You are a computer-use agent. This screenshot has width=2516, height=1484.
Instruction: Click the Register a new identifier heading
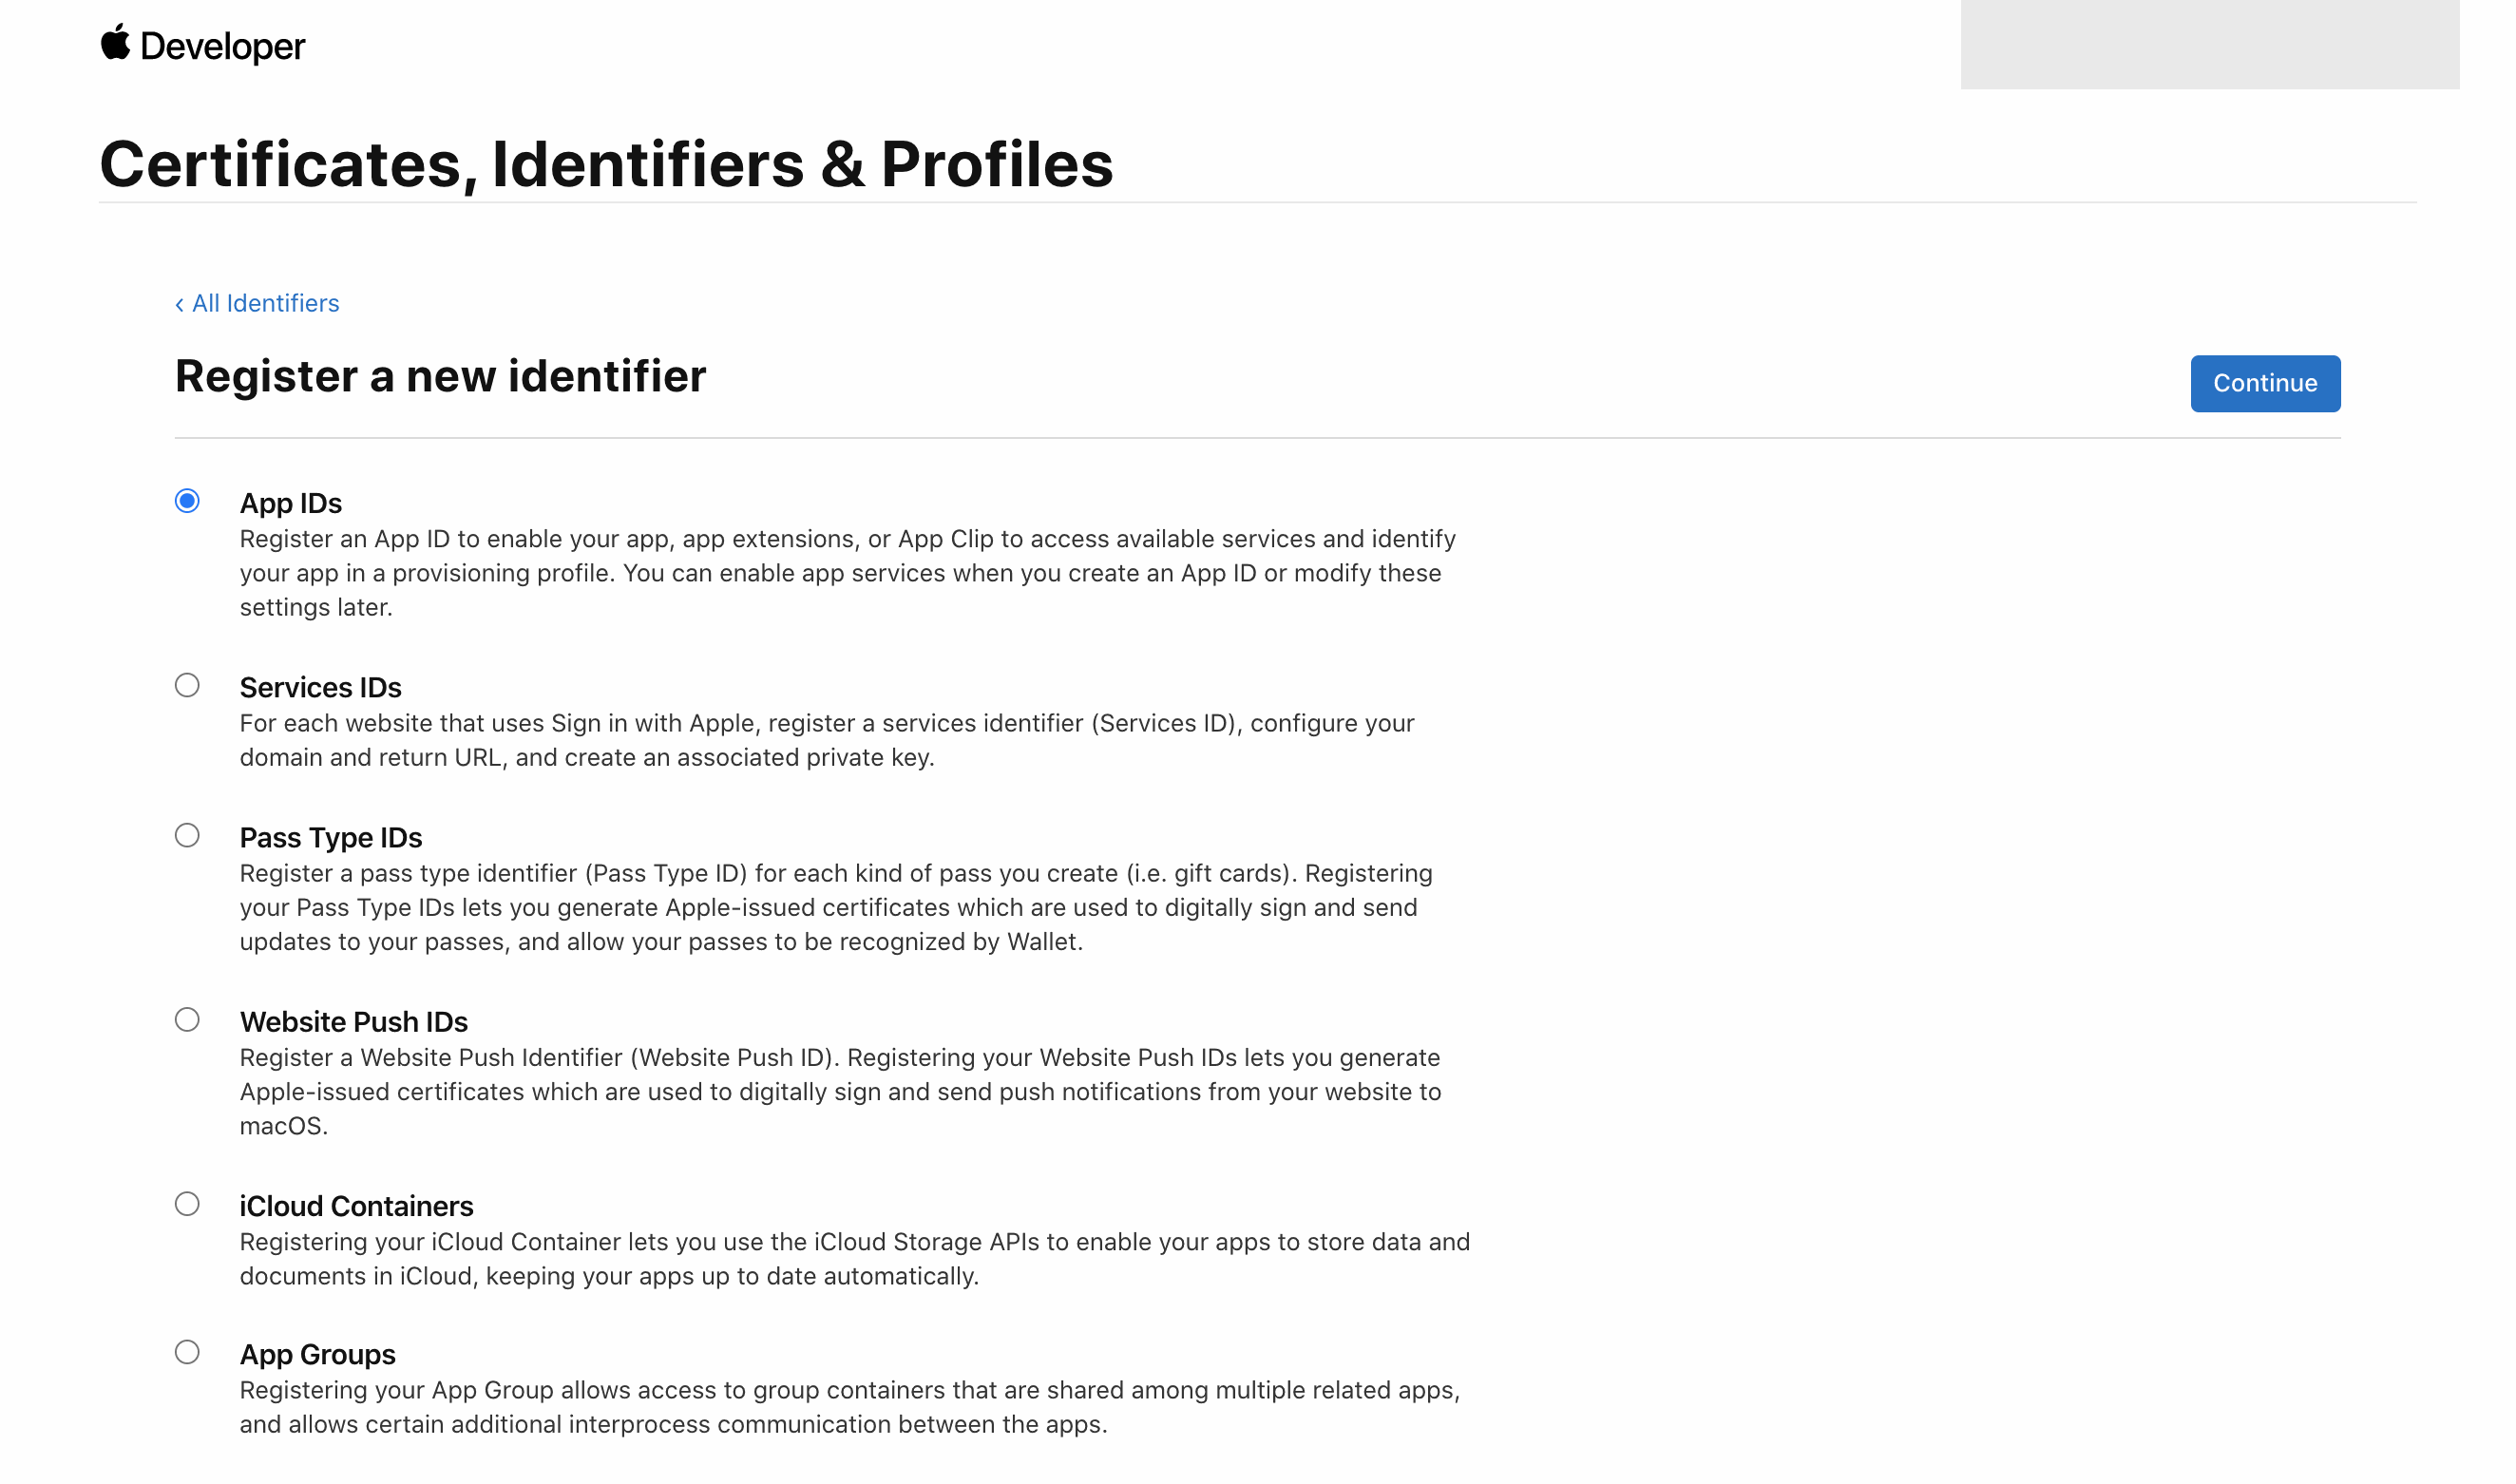[x=440, y=376]
